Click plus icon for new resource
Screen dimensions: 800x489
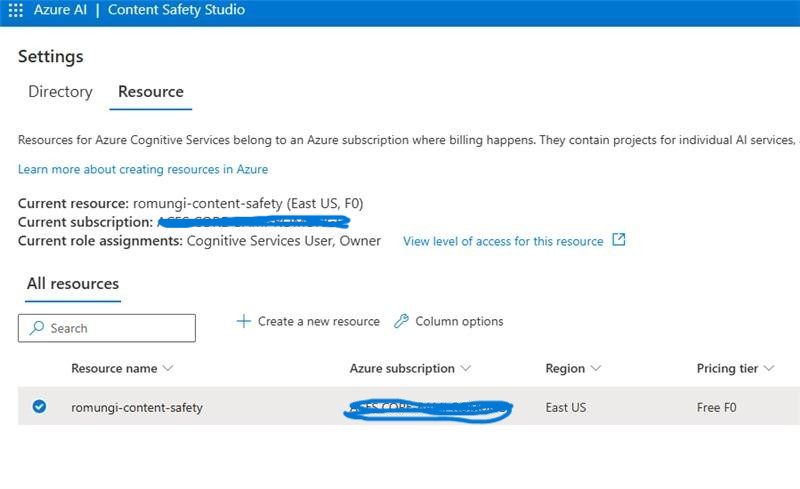click(244, 321)
